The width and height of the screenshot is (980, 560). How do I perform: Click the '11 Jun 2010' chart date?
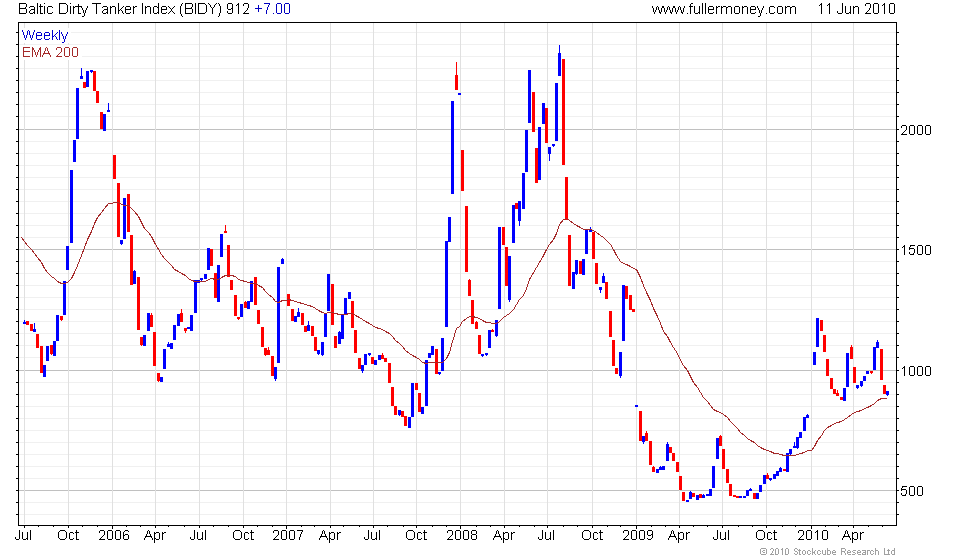[x=856, y=9]
